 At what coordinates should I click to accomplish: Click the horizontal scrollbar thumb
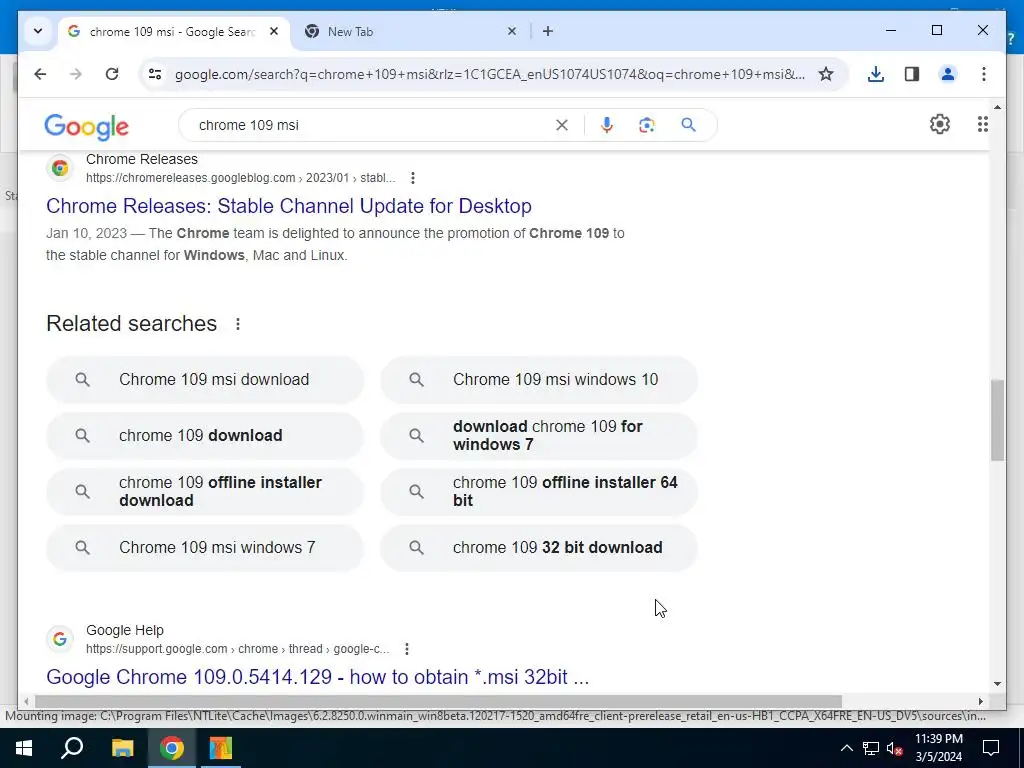pos(438,701)
